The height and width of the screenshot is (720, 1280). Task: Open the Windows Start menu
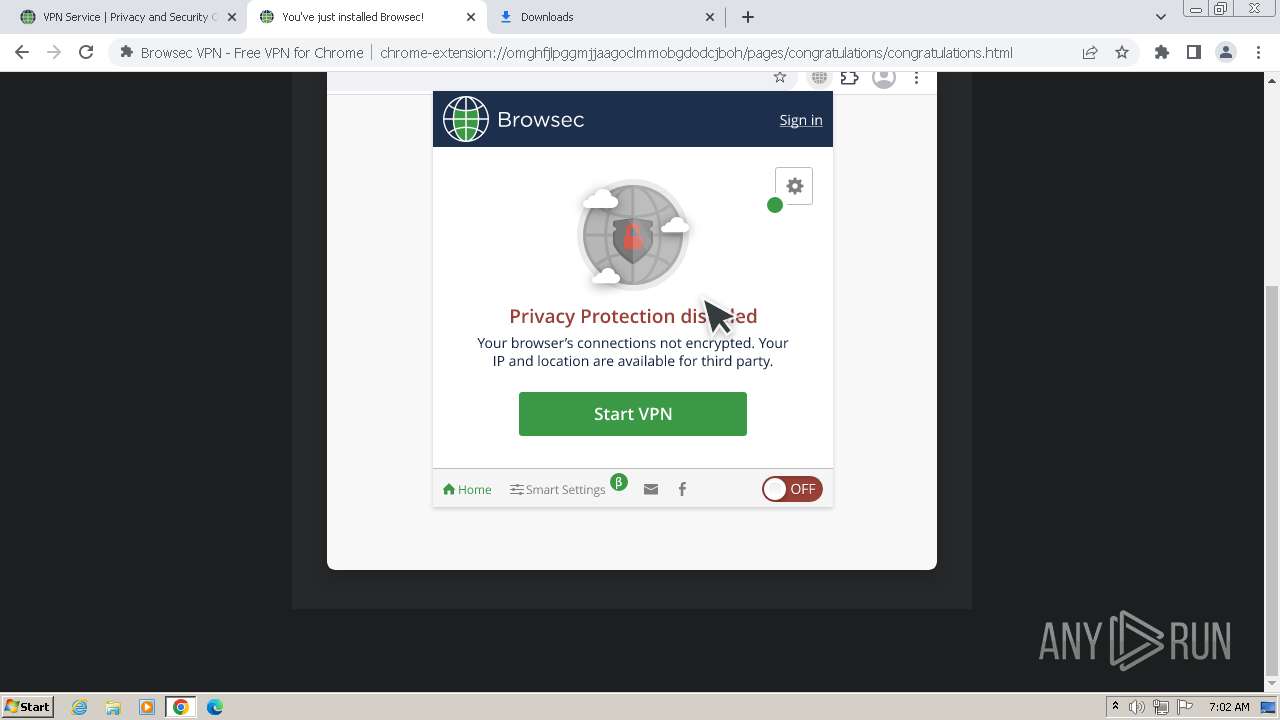pyautogui.click(x=27, y=706)
